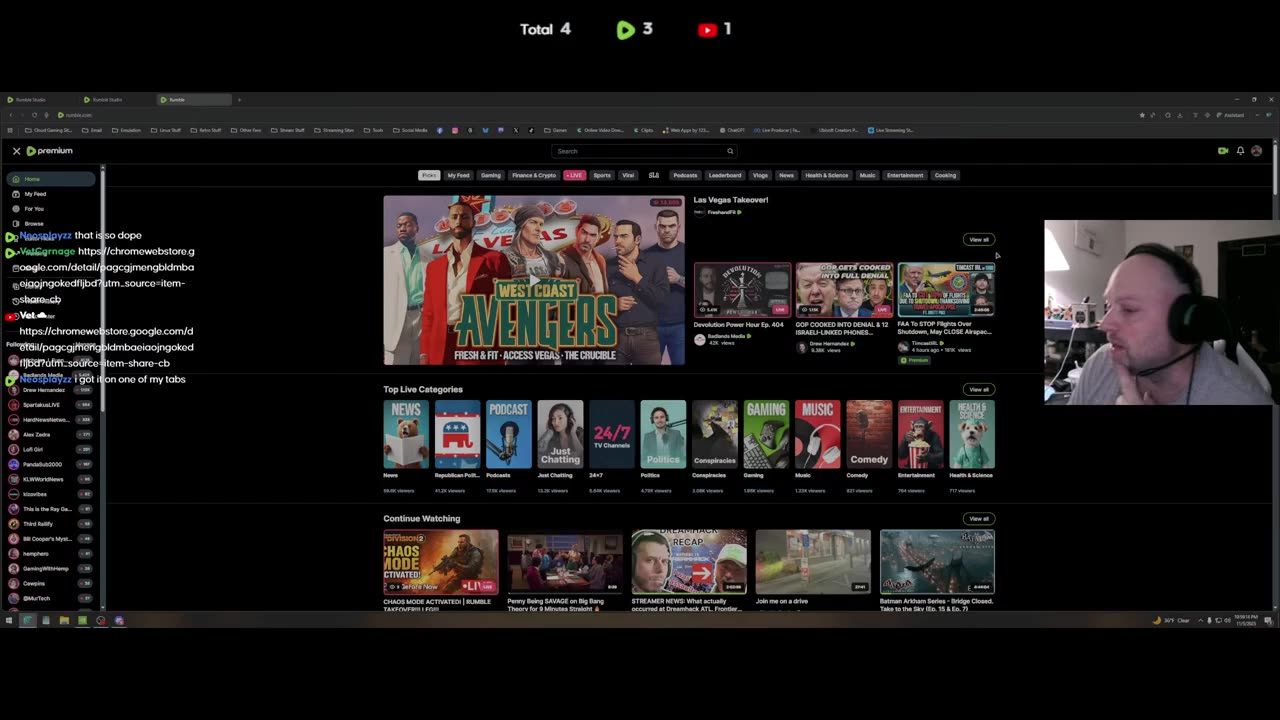The height and width of the screenshot is (720, 1280).
Task: Open the West Coast Avengers featured stream
Action: click(x=534, y=280)
